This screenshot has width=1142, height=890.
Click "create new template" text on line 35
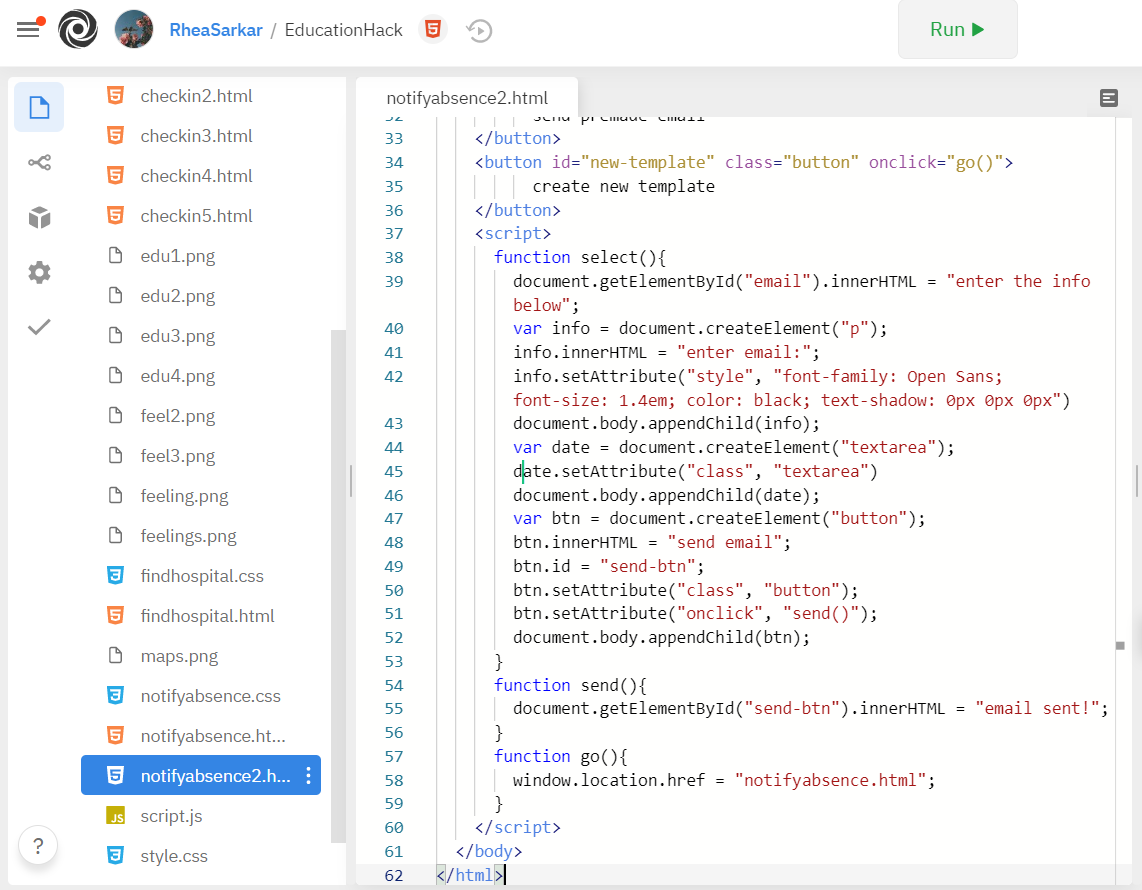tap(623, 186)
